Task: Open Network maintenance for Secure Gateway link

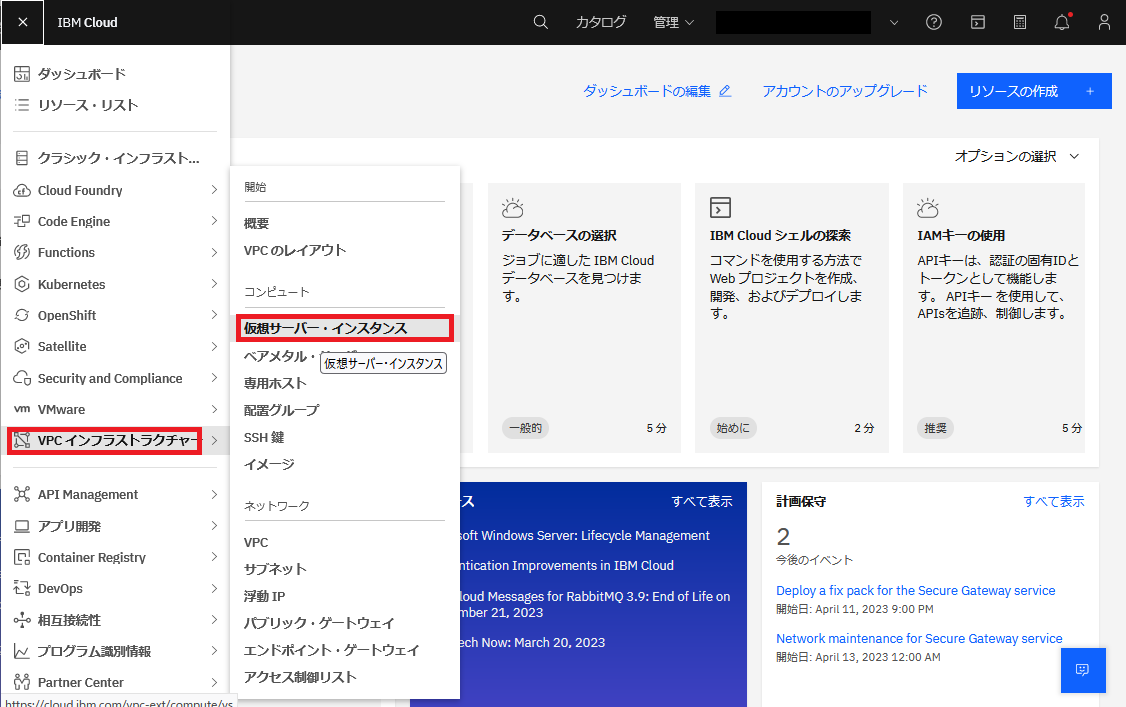Action: point(919,638)
